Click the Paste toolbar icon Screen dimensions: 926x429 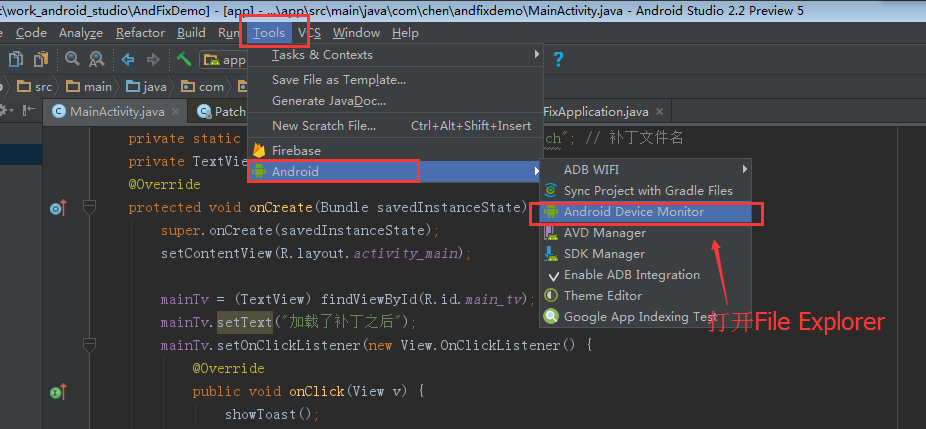pos(41,59)
